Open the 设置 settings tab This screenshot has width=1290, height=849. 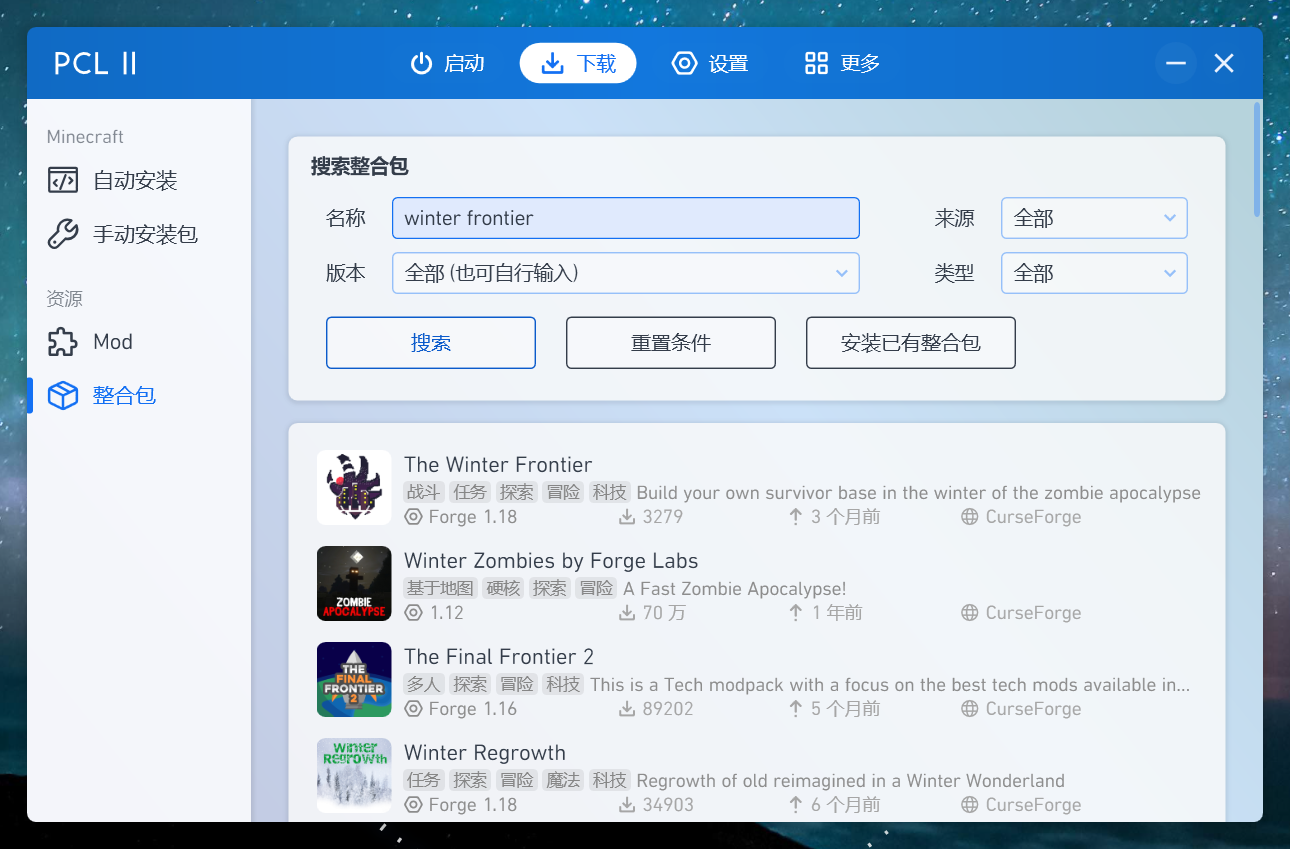click(x=710, y=64)
